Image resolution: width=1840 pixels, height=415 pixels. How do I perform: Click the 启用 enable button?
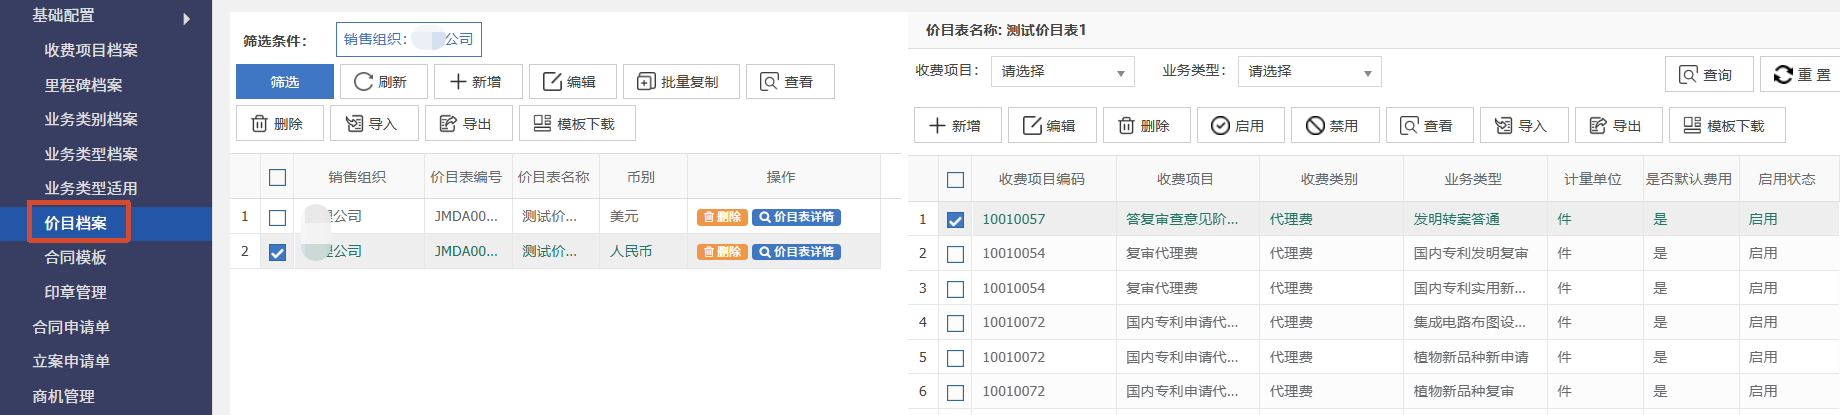[1240, 126]
